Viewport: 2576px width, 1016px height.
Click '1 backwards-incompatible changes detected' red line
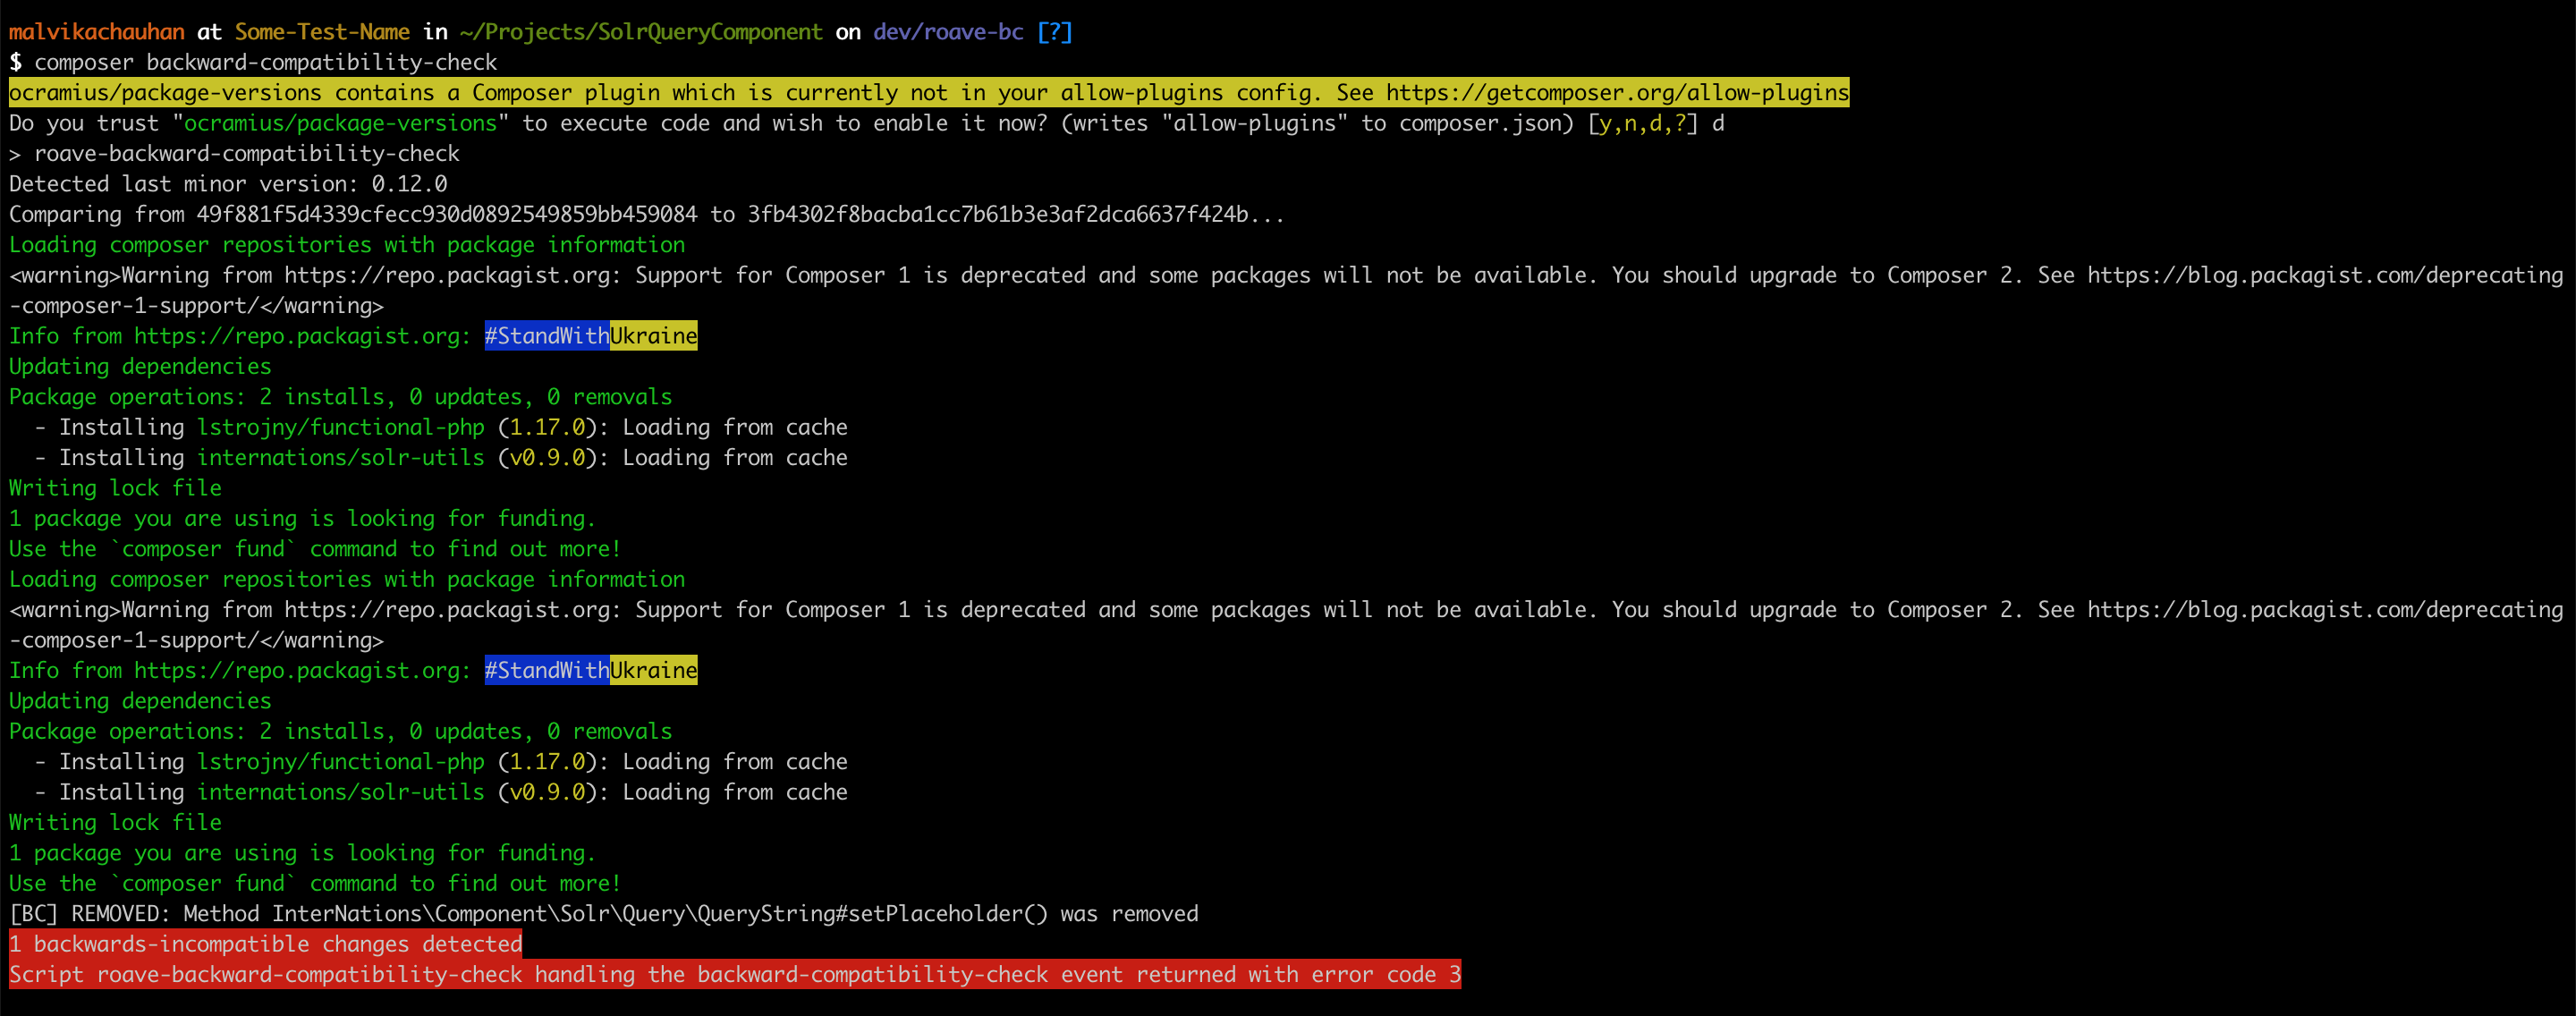click(x=266, y=944)
